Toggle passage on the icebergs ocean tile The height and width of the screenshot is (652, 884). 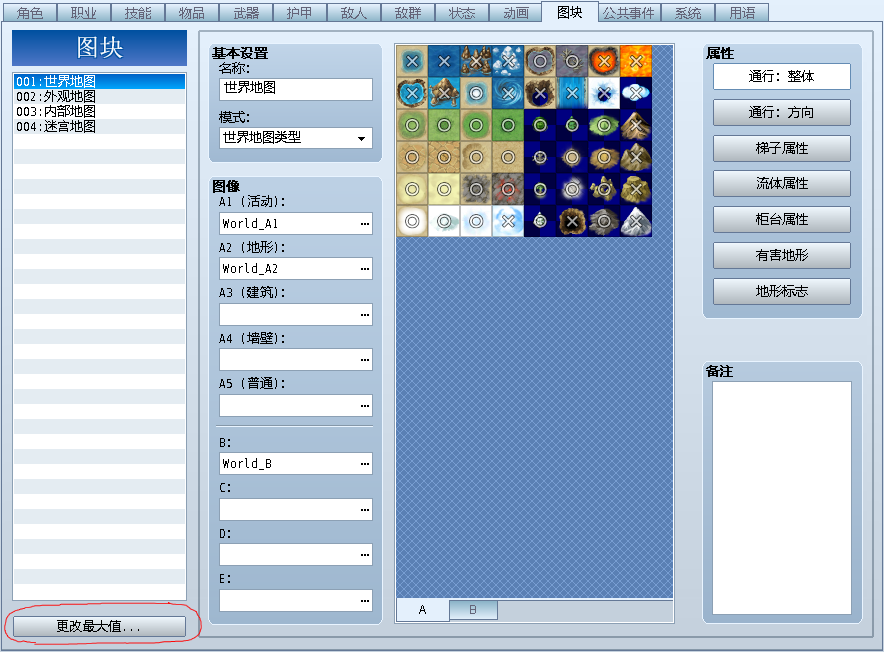(x=508, y=61)
